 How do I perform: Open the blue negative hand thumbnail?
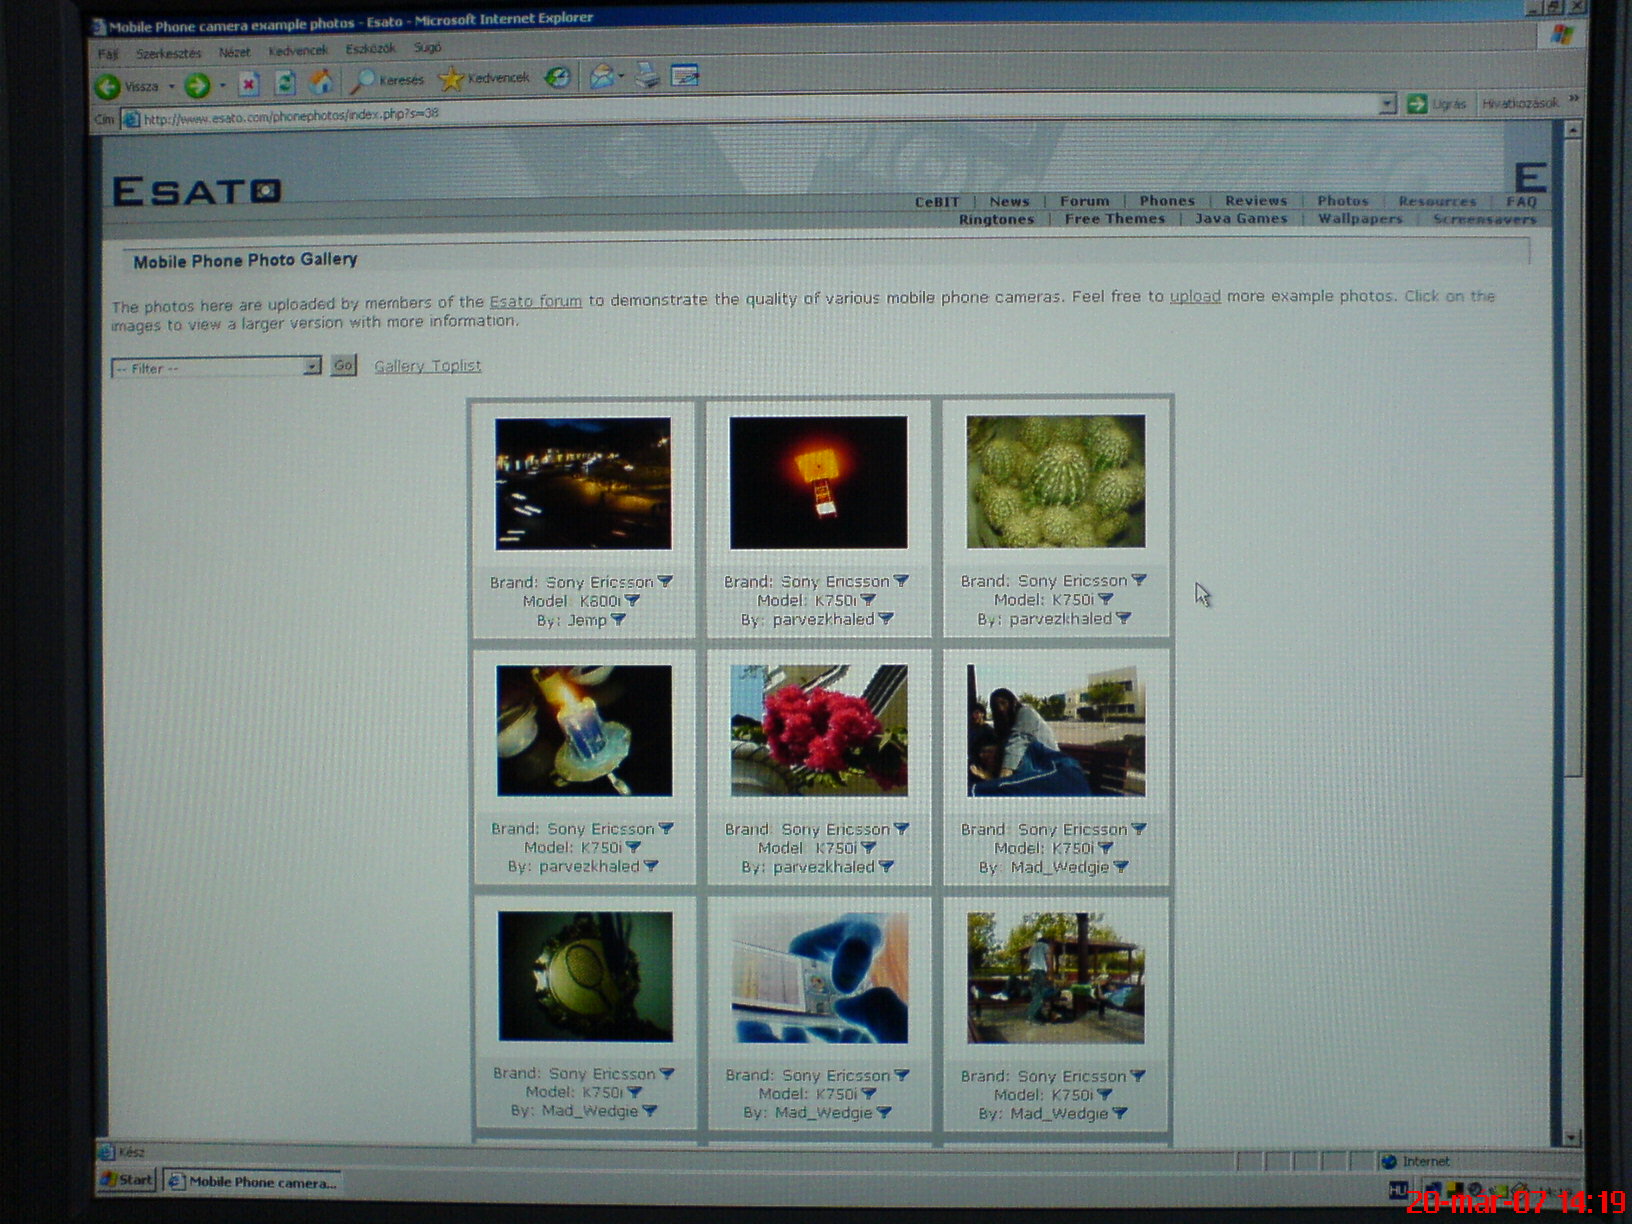click(820, 978)
